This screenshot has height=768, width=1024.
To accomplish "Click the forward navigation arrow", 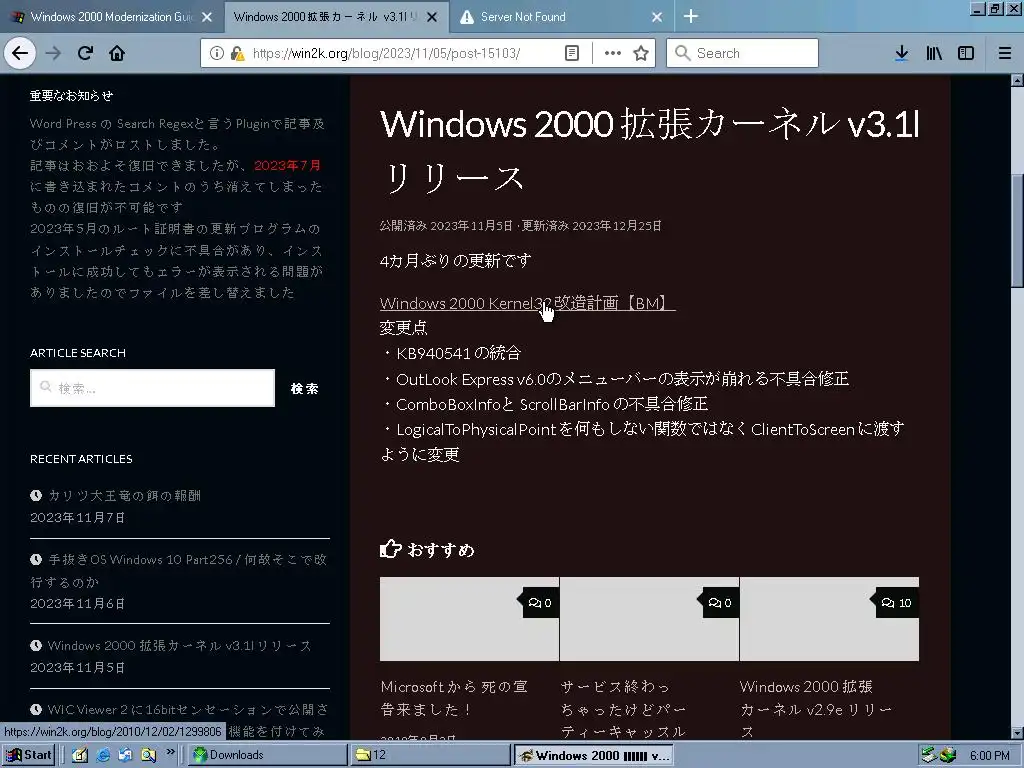I will click(53, 53).
